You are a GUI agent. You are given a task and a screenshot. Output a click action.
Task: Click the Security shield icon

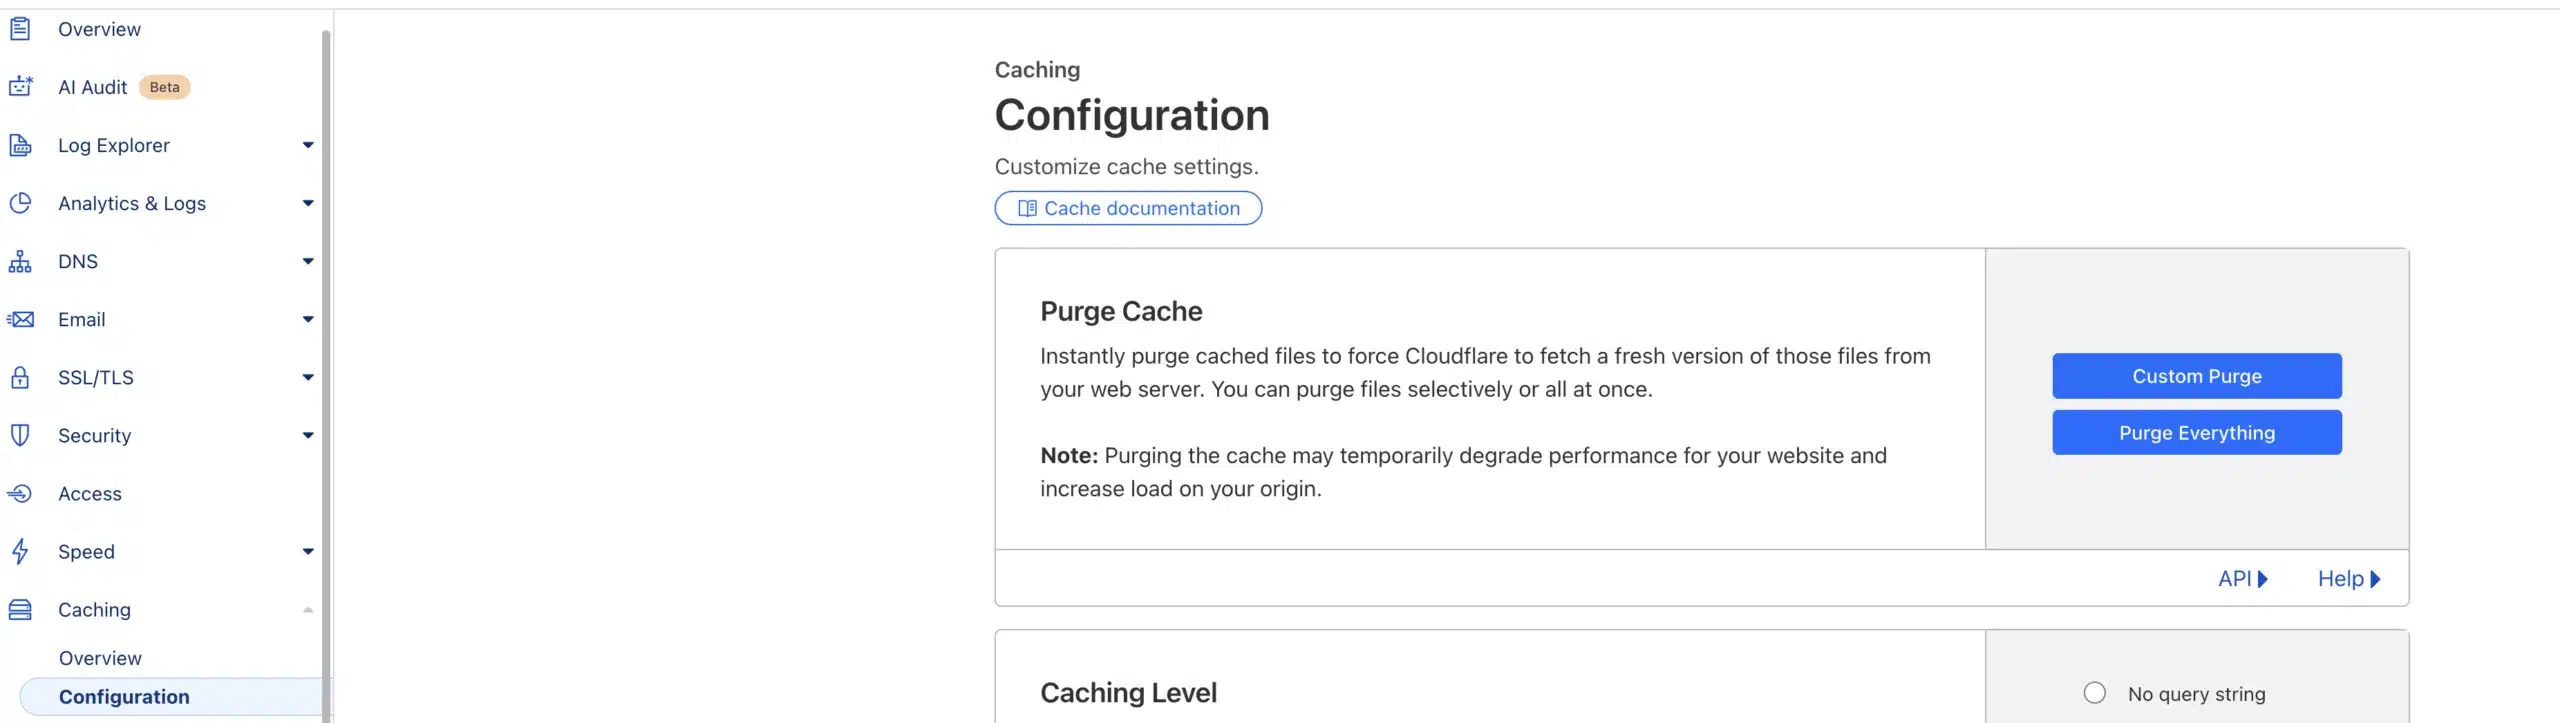click(20, 435)
